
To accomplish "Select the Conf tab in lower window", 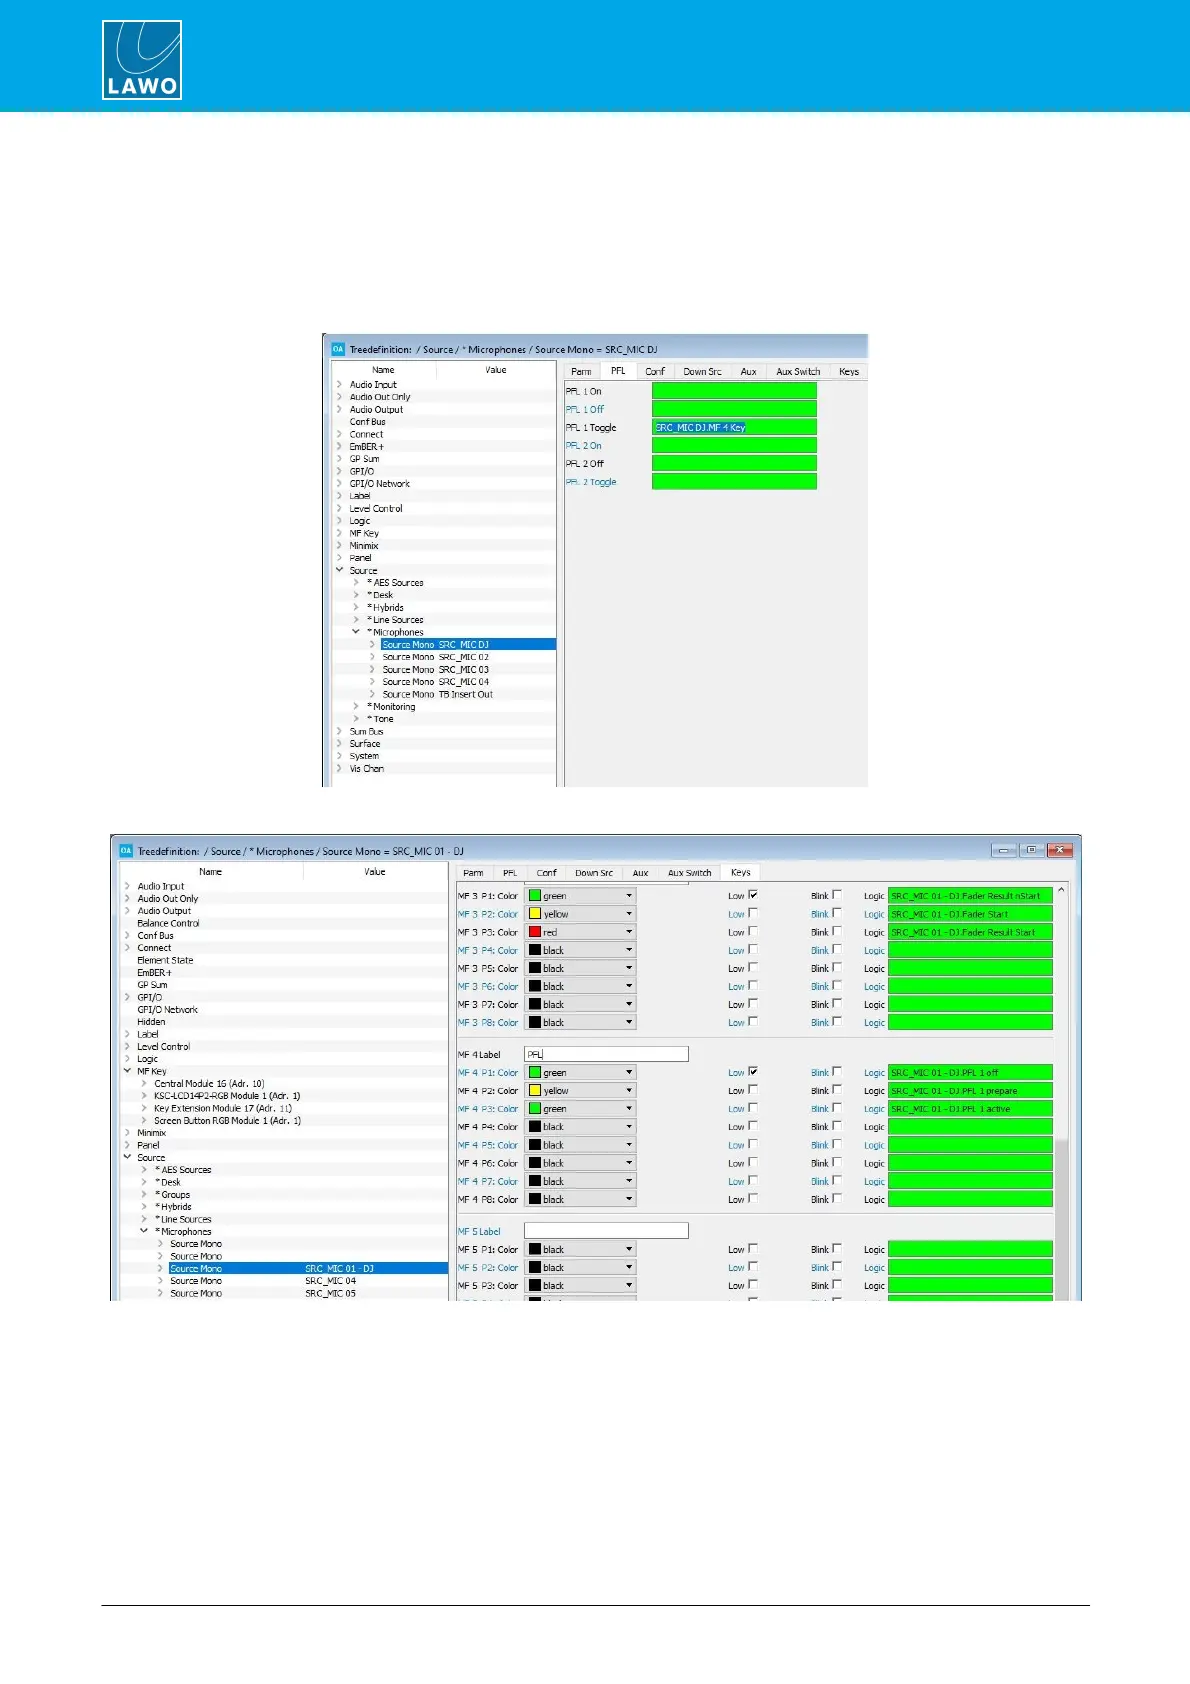I will [x=546, y=873].
